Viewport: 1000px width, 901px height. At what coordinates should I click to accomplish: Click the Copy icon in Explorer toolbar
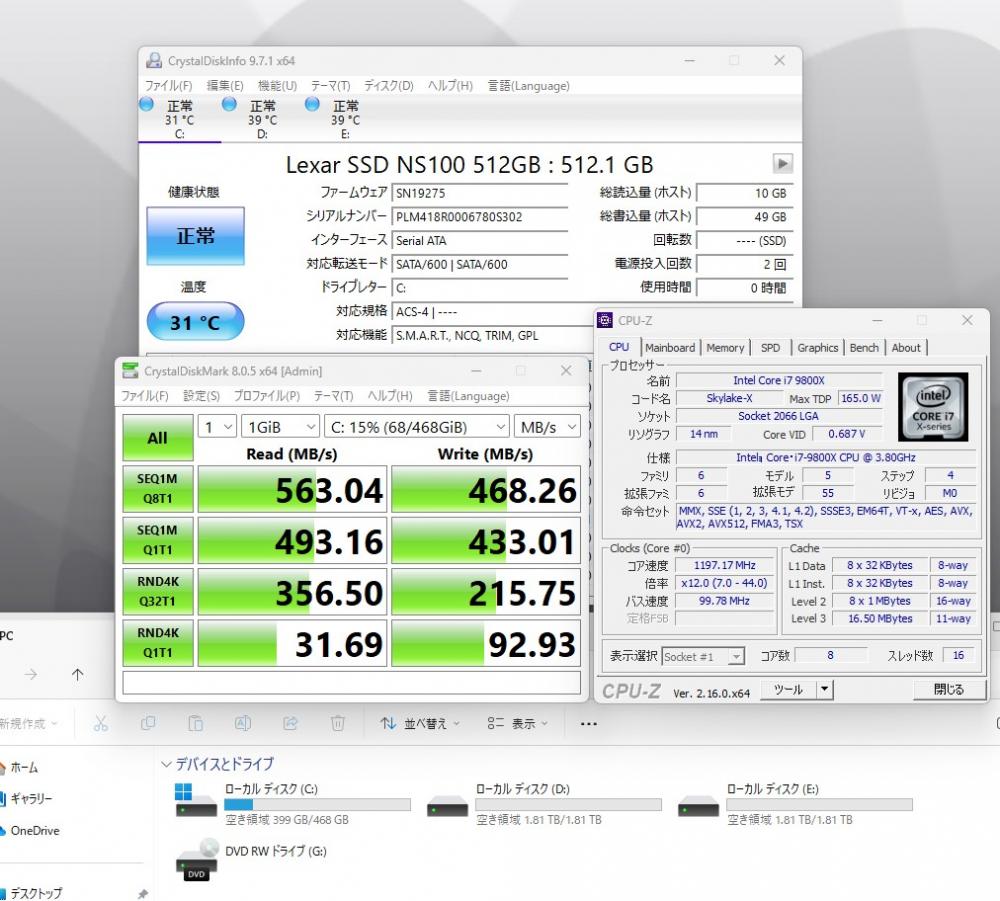point(148,723)
